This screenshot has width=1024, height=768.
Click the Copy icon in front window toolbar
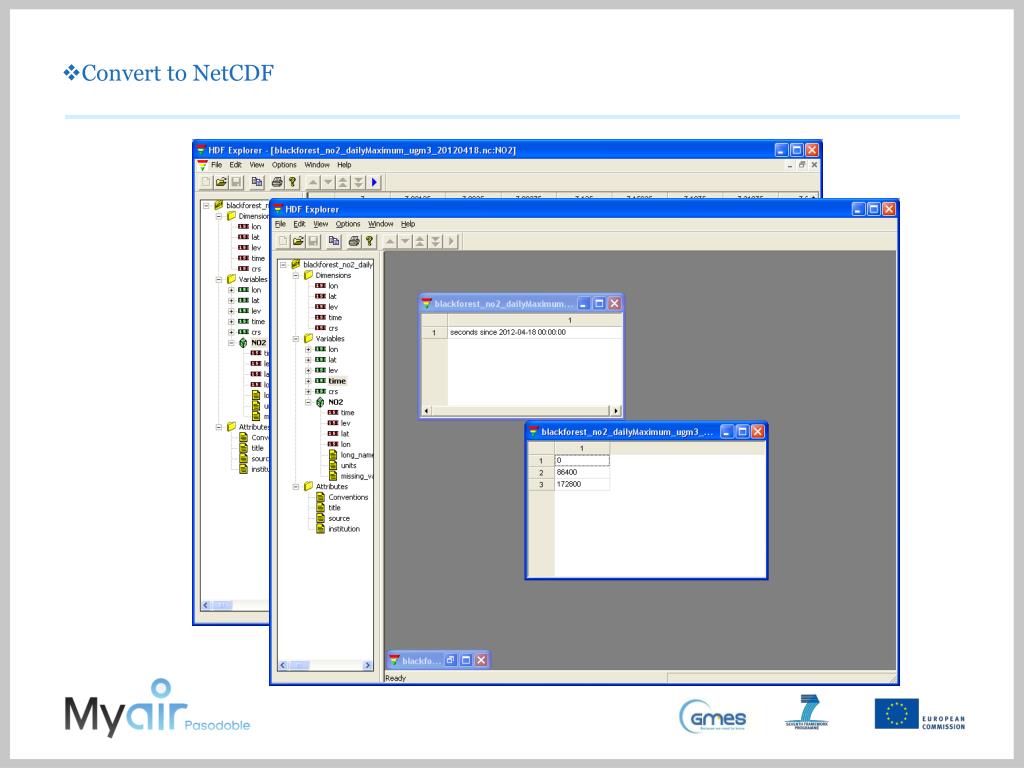pos(332,241)
